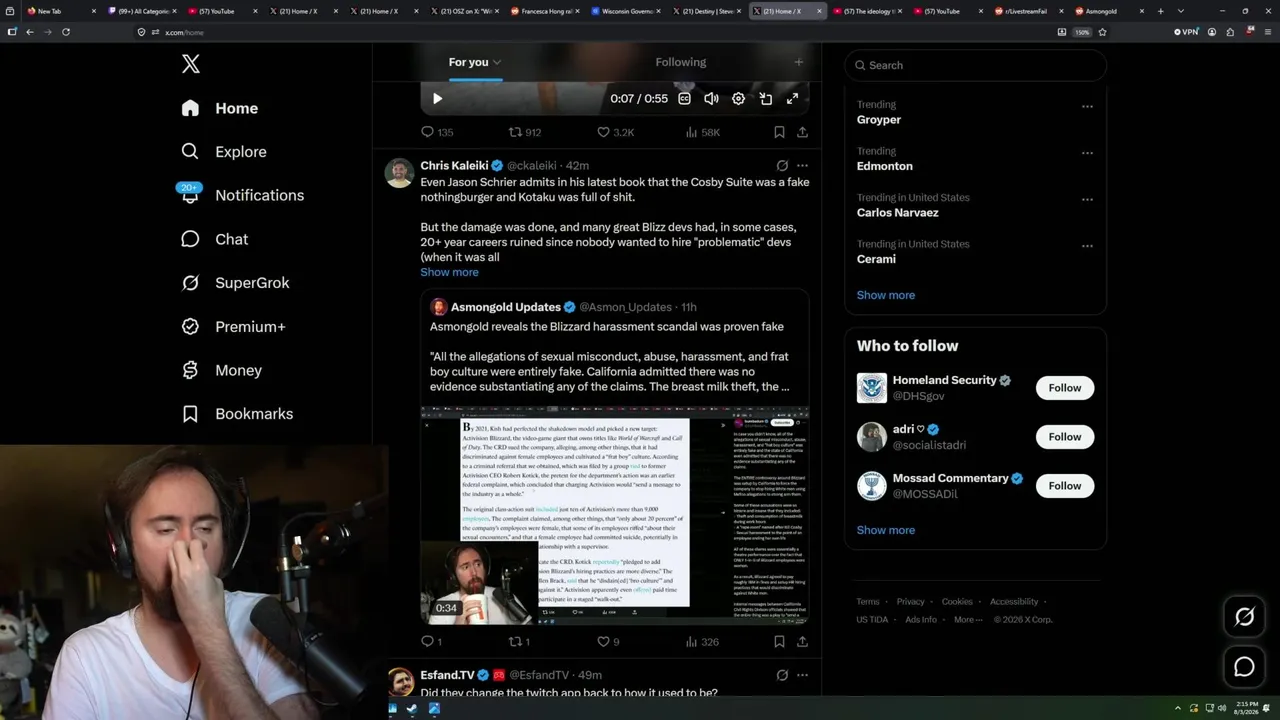This screenshot has height=720, width=1280.
Task: Open Notifications from the sidebar
Action: (x=242, y=195)
